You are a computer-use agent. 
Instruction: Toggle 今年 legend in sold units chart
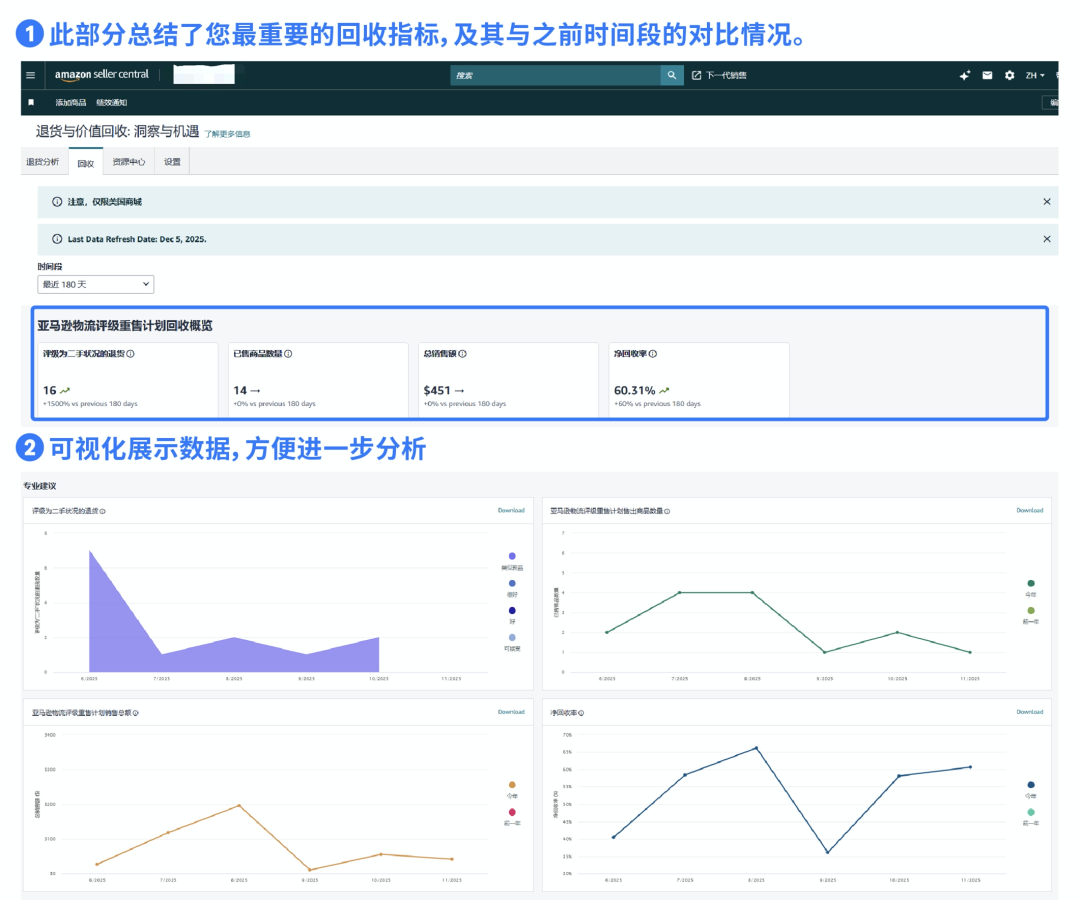point(1031,583)
